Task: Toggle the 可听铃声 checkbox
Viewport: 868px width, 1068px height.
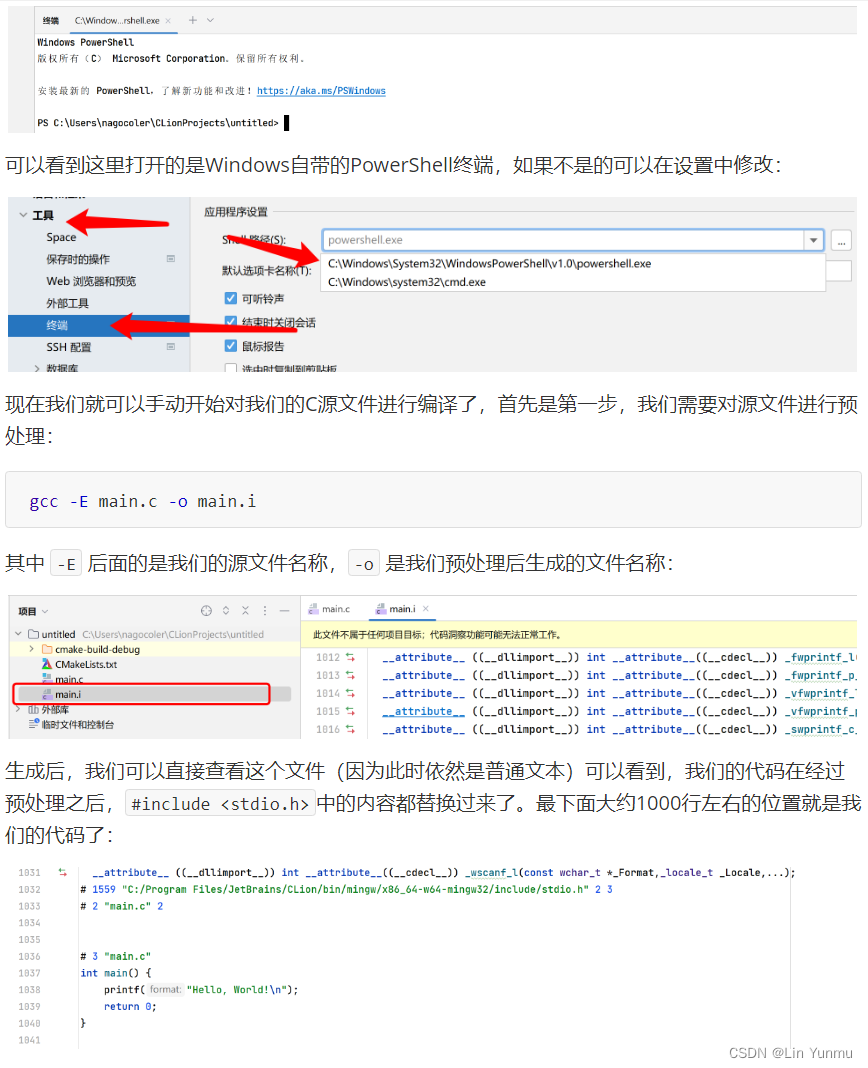Action: (231, 298)
